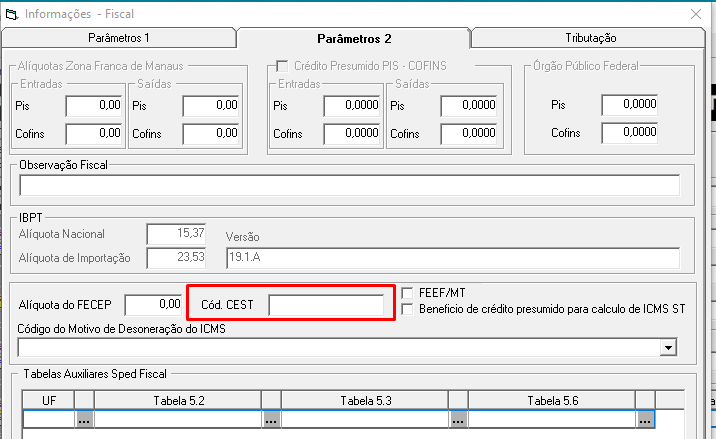The height and width of the screenshot is (439, 716).
Task: Click the IBPT Versão field showing 19.1.A
Action: point(453,258)
